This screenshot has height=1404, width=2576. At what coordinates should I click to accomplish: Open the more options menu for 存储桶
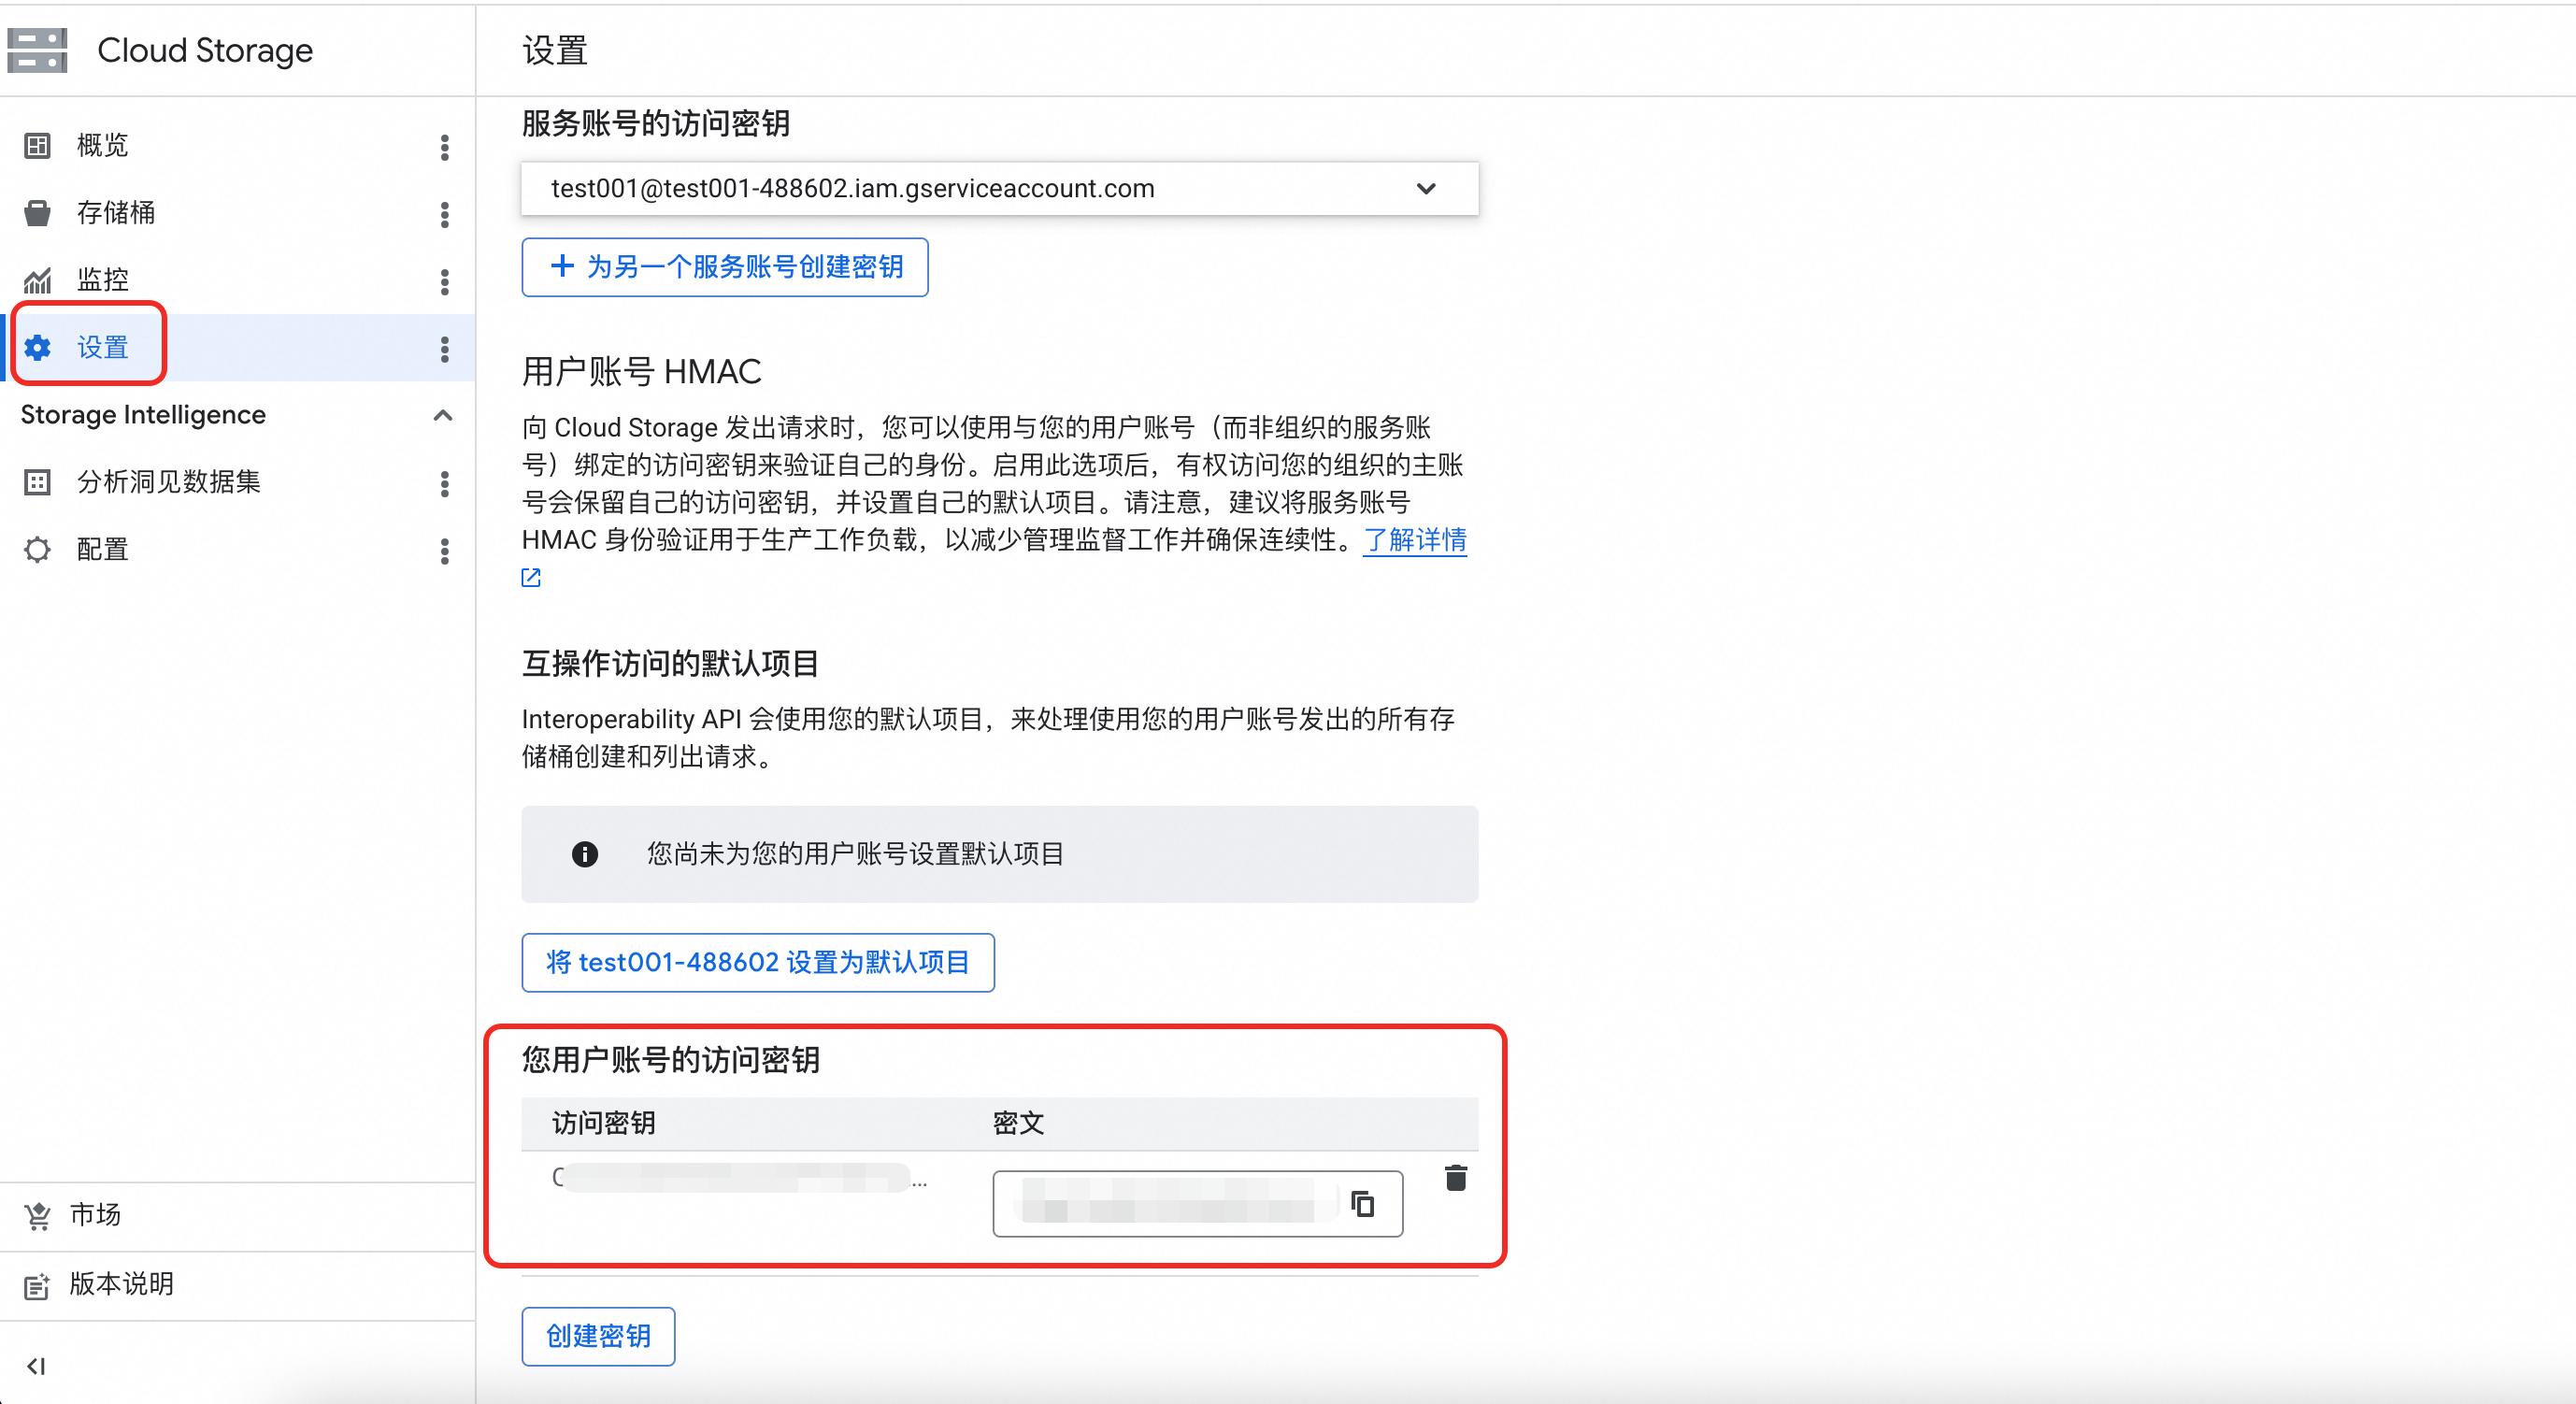click(445, 214)
